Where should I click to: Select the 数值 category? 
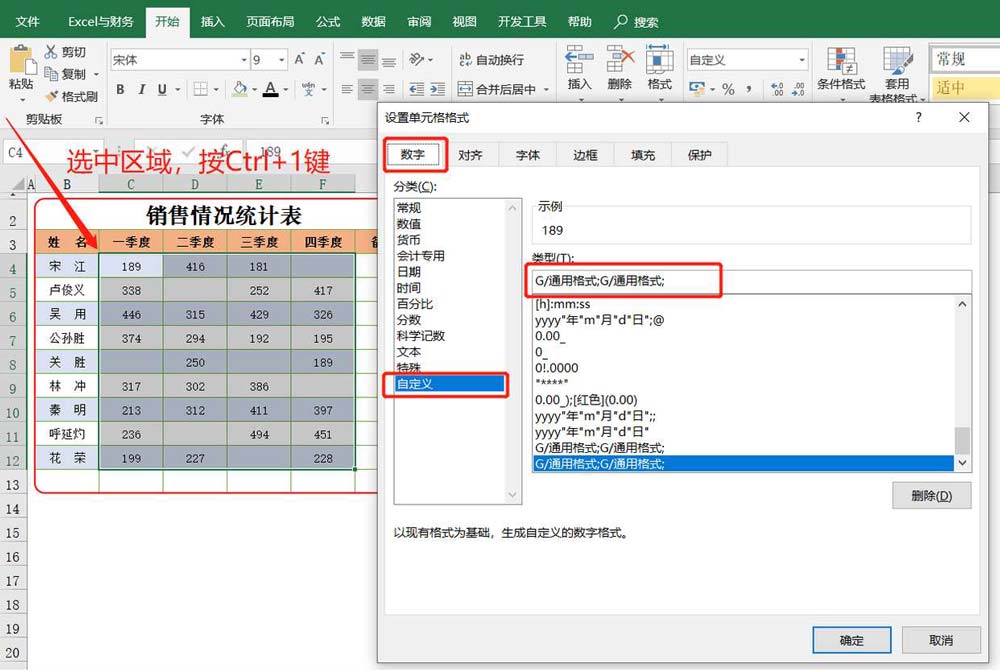(409, 224)
